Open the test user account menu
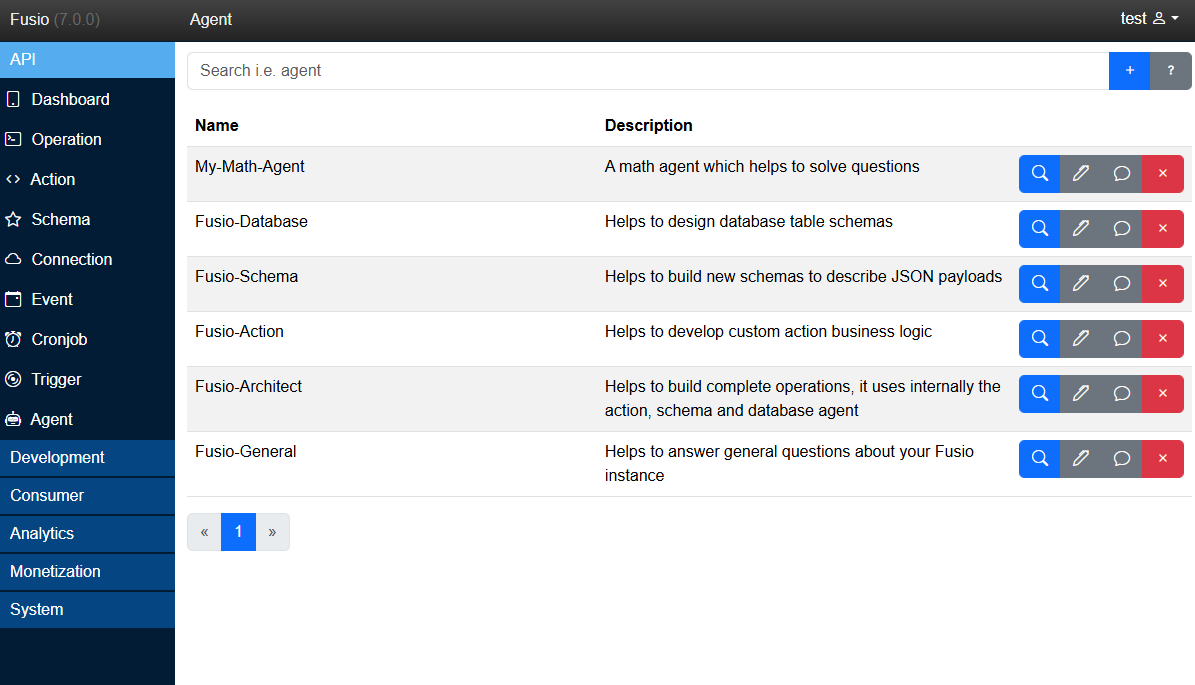 (x=1148, y=18)
